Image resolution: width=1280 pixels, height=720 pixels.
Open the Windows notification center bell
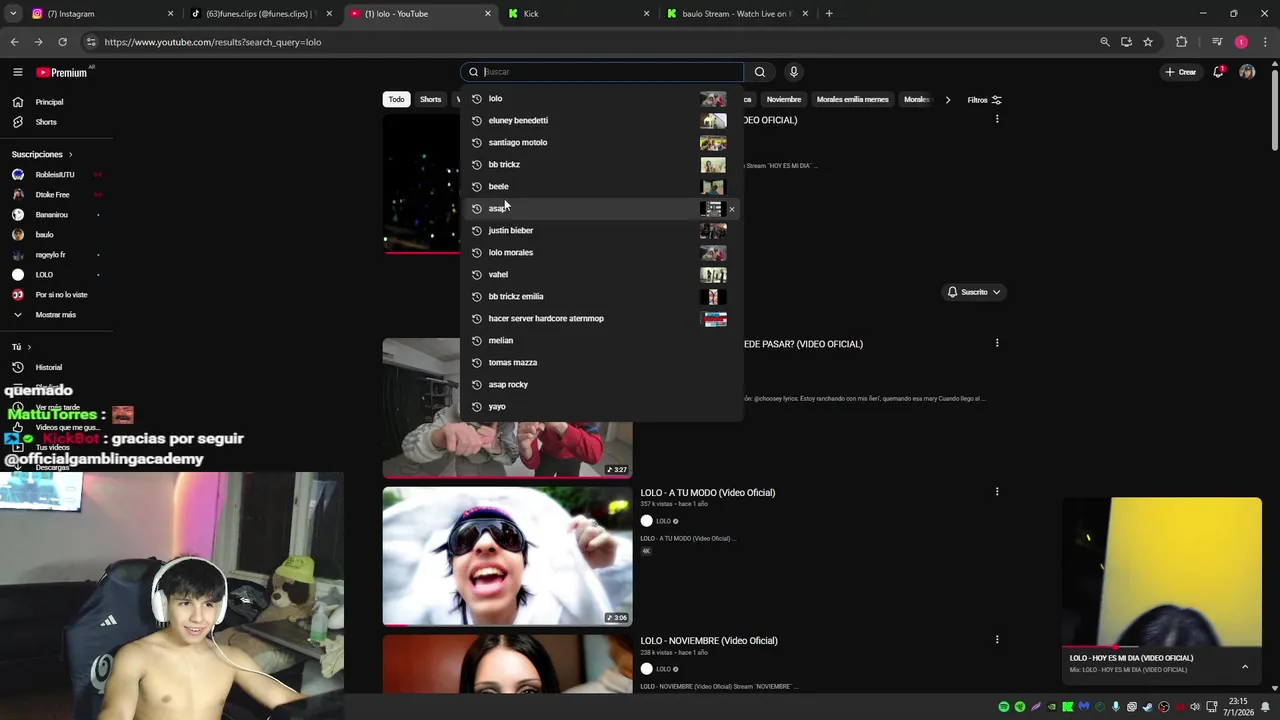[x=1265, y=707]
